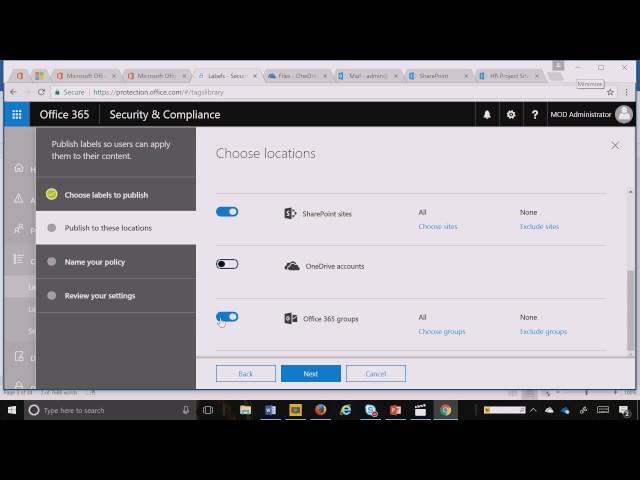Click the Exclude groups link
Screen dimensions: 640x480
click(543, 331)
